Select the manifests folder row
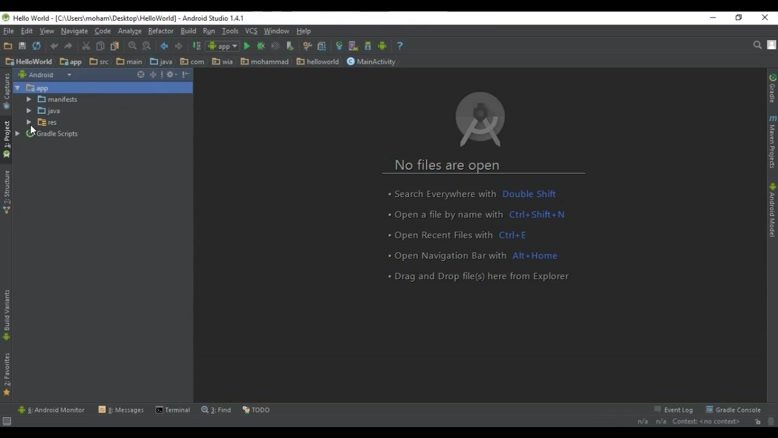 [x=103, y=99]
